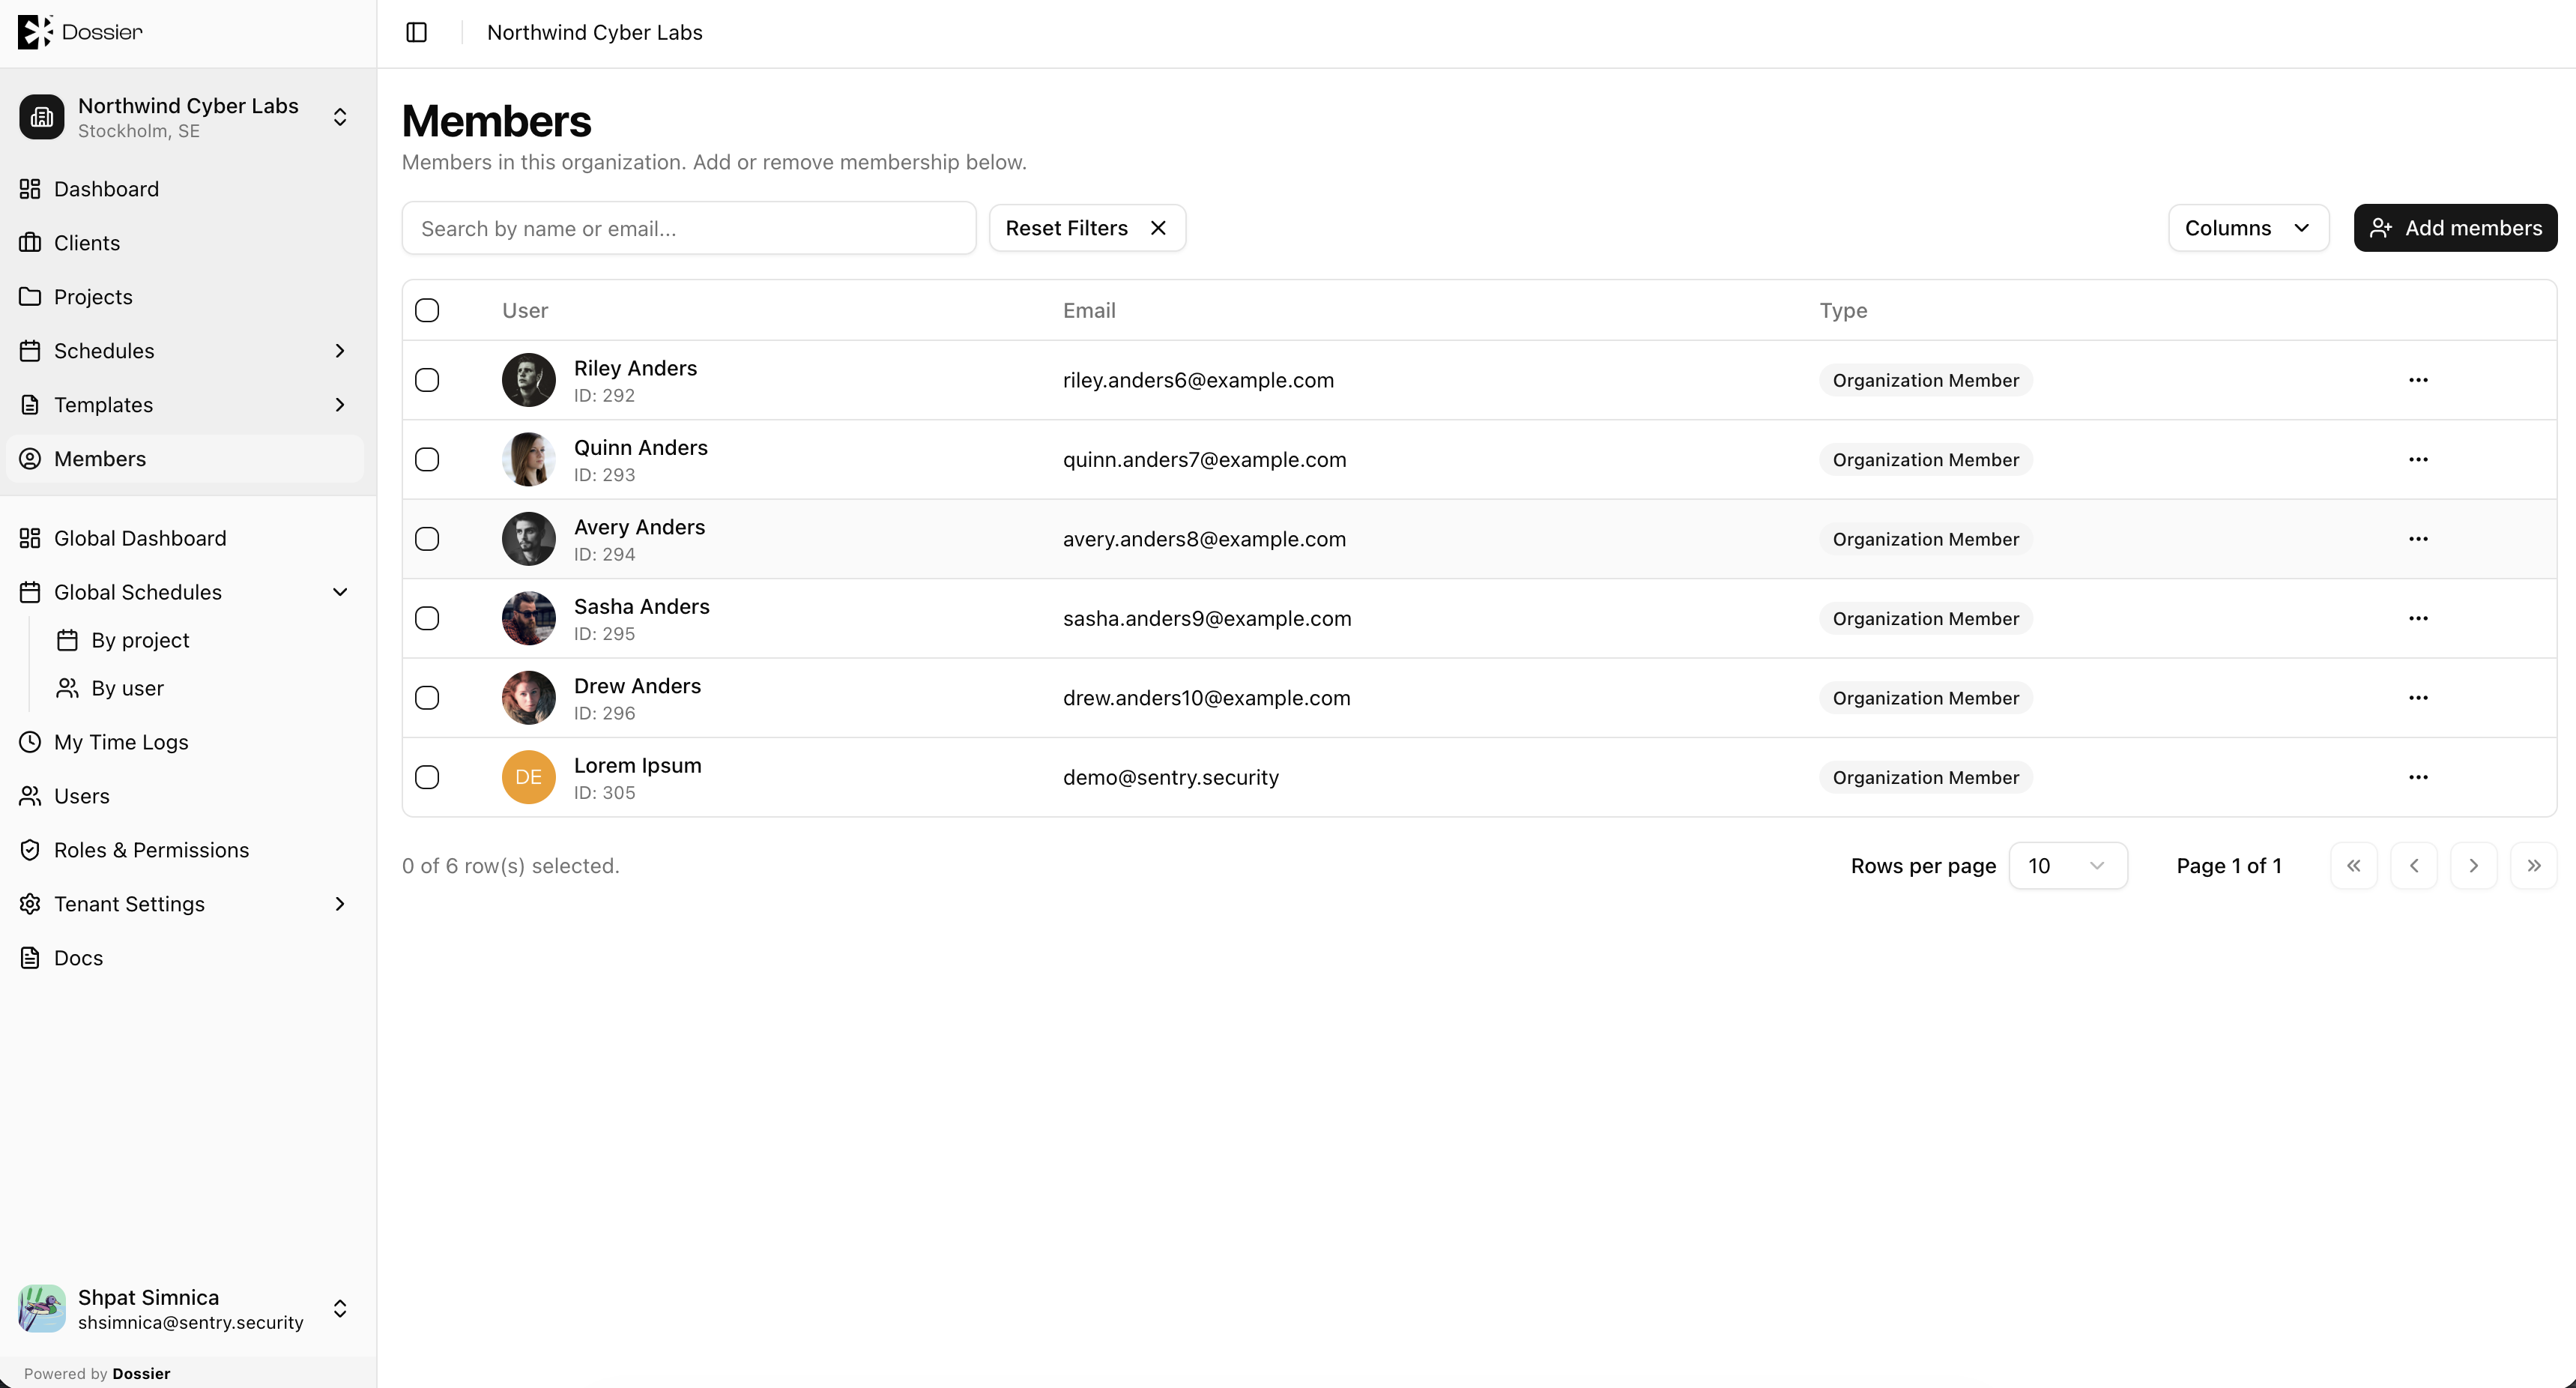Expand the Schedules submenu
The height and width of the screenshot is (1388, 2576).
pos(340,351)
